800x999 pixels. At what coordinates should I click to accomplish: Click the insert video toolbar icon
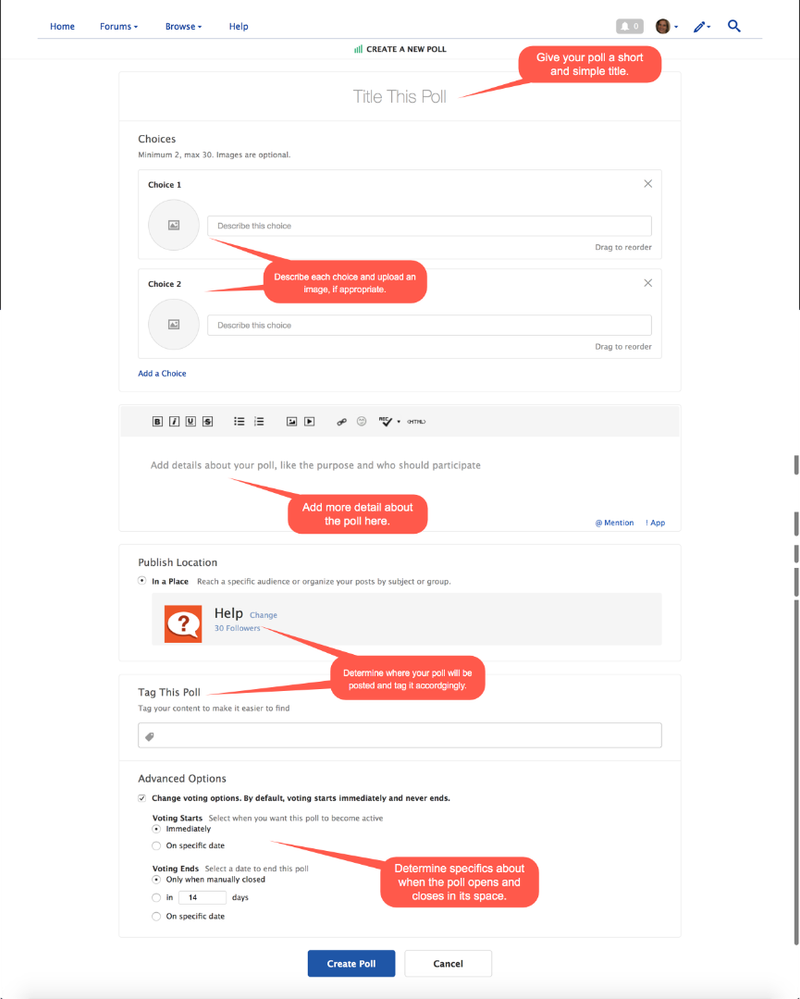(x=310, y=422)
